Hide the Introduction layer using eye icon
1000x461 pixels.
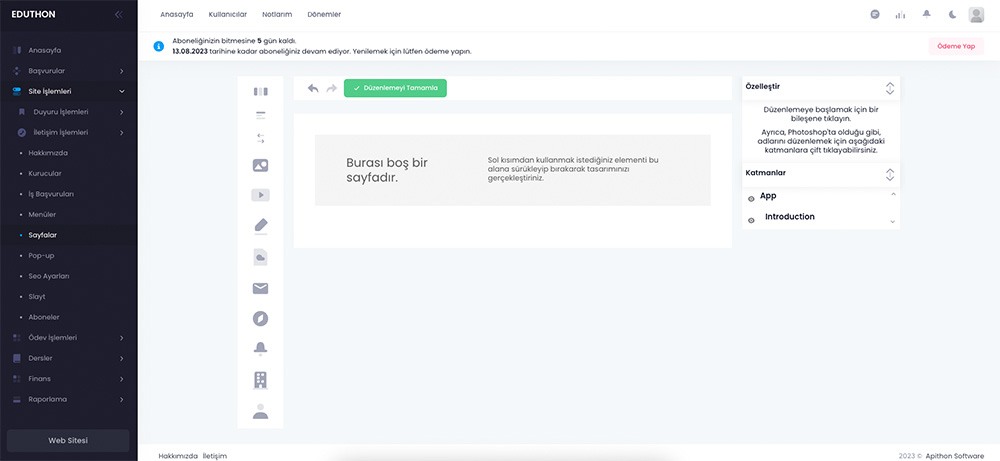[751, 219]
